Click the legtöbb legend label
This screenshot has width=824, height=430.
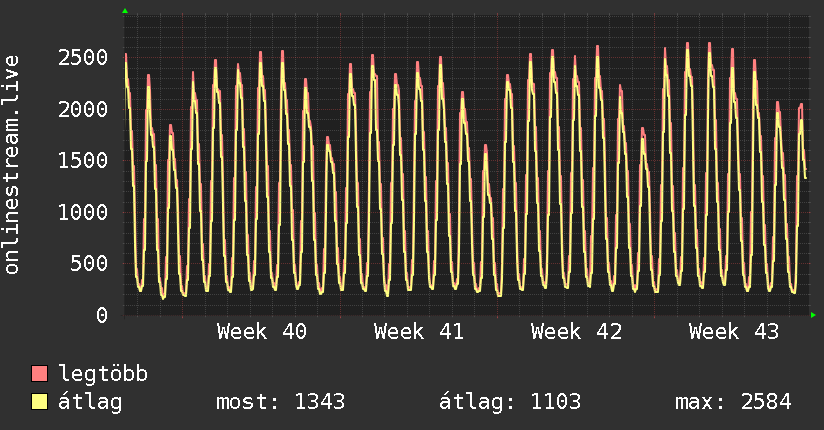[x=103, y=374]
